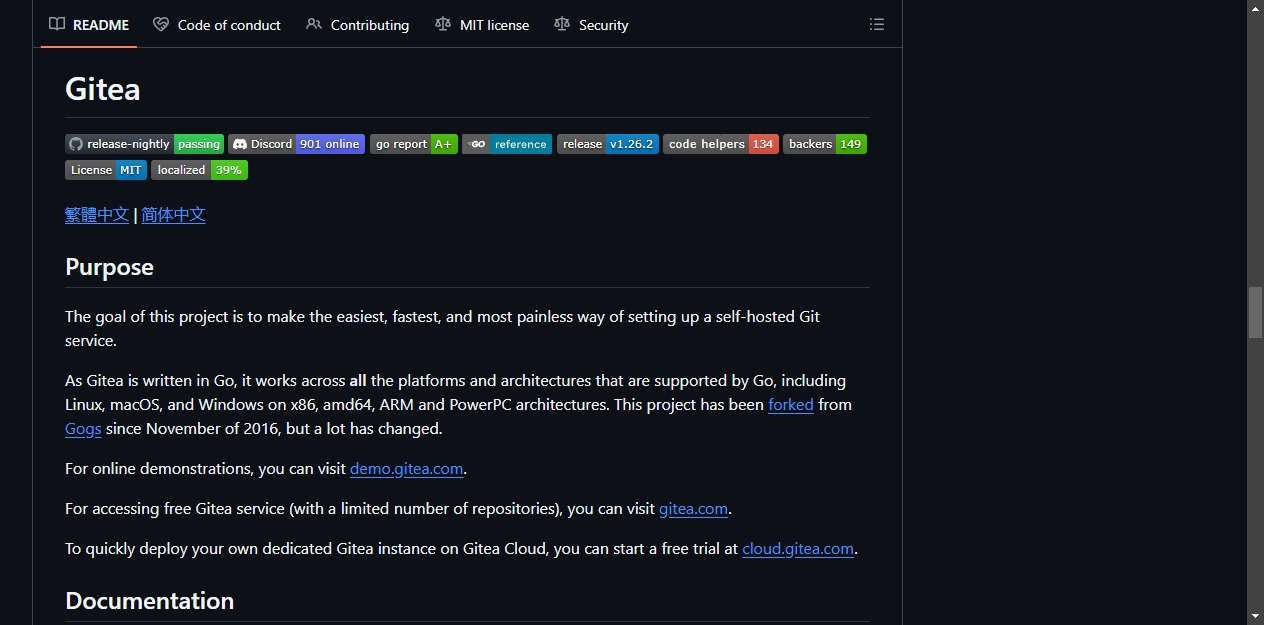Open the Security tab
Image resolution: width=1264 pixels, height=625 pixels.
click(591, 25)
